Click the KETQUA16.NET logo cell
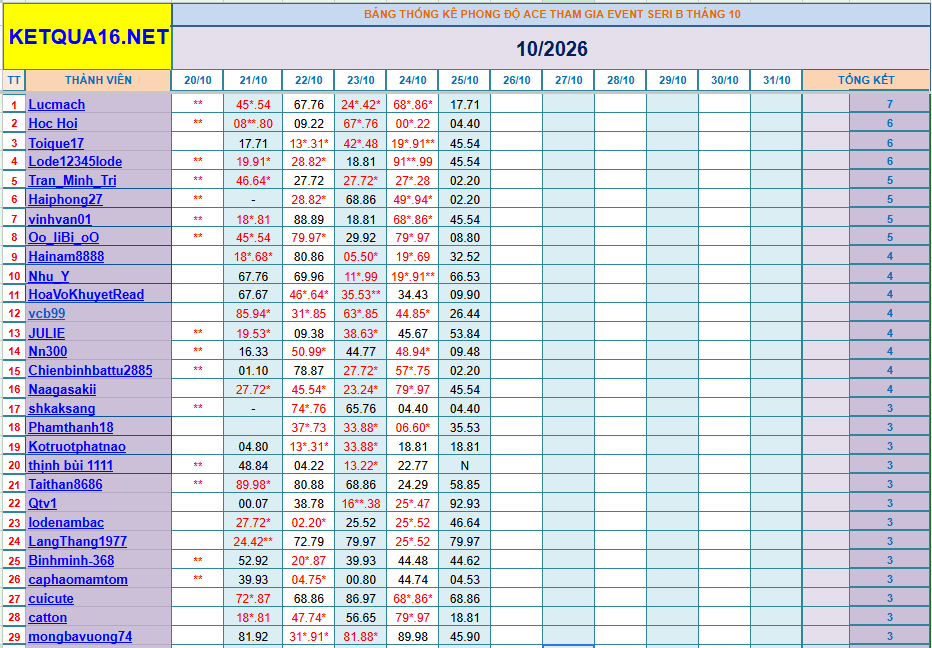The height and width of the screenshot is (648, 932). tap(87, 37)
